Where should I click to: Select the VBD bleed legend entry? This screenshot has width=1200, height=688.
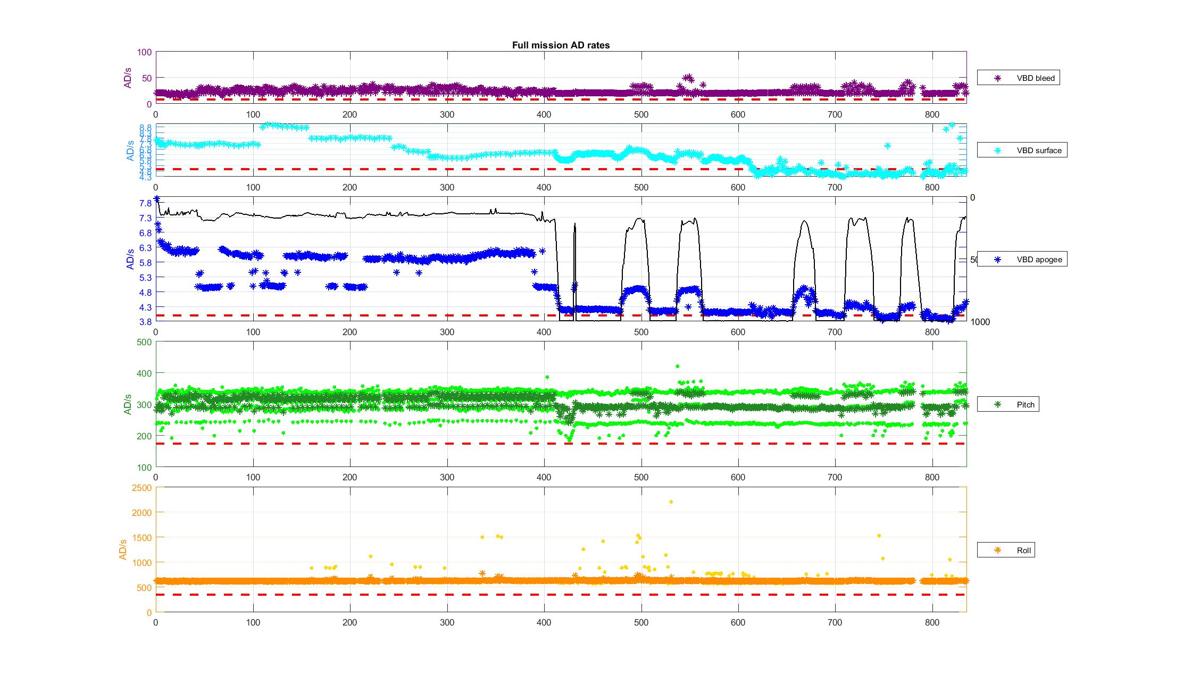[1017, 77]
